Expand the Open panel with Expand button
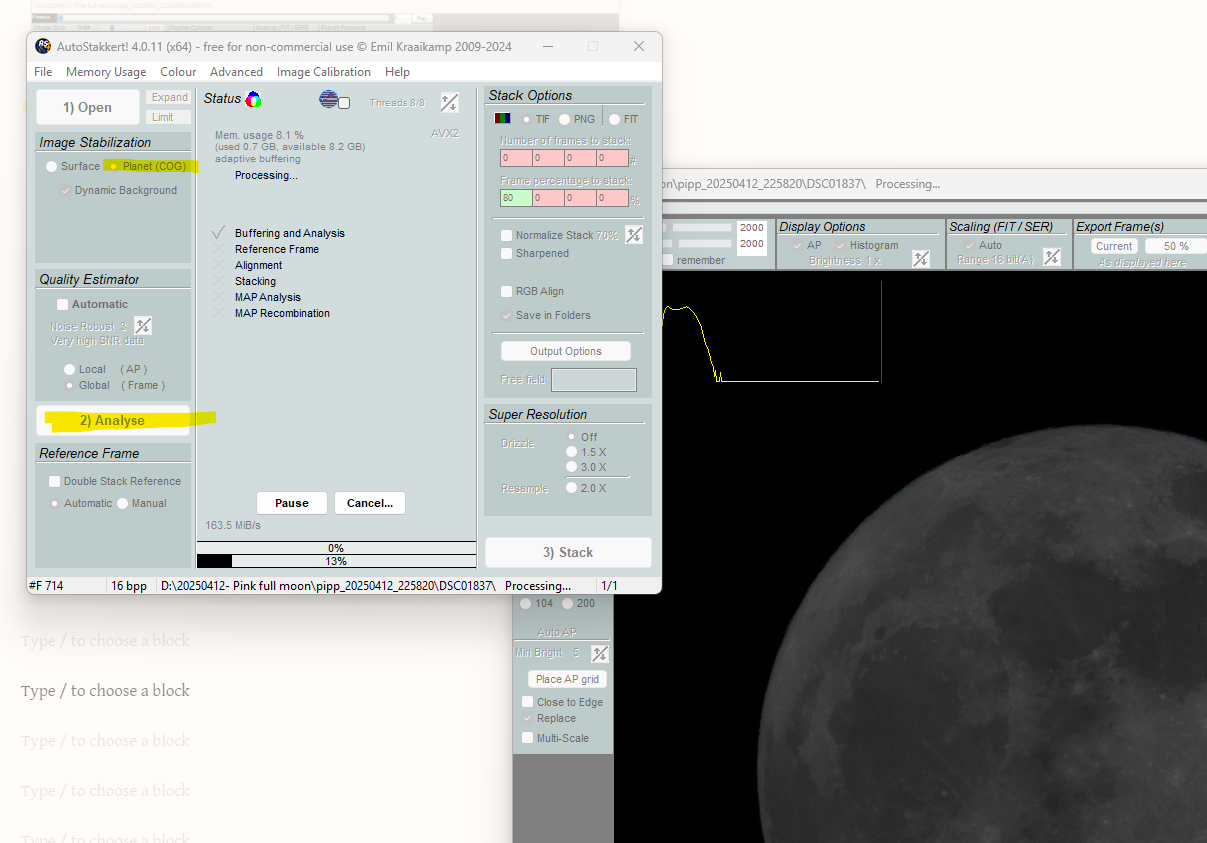This screenshot has height=843, width=1207. 167,97
